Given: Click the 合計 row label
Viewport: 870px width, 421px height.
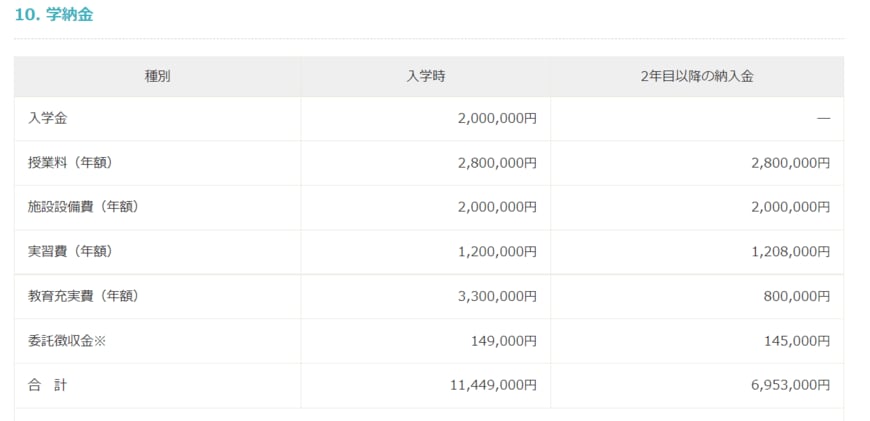Looking at the screenshot, I should pos(48,385).
